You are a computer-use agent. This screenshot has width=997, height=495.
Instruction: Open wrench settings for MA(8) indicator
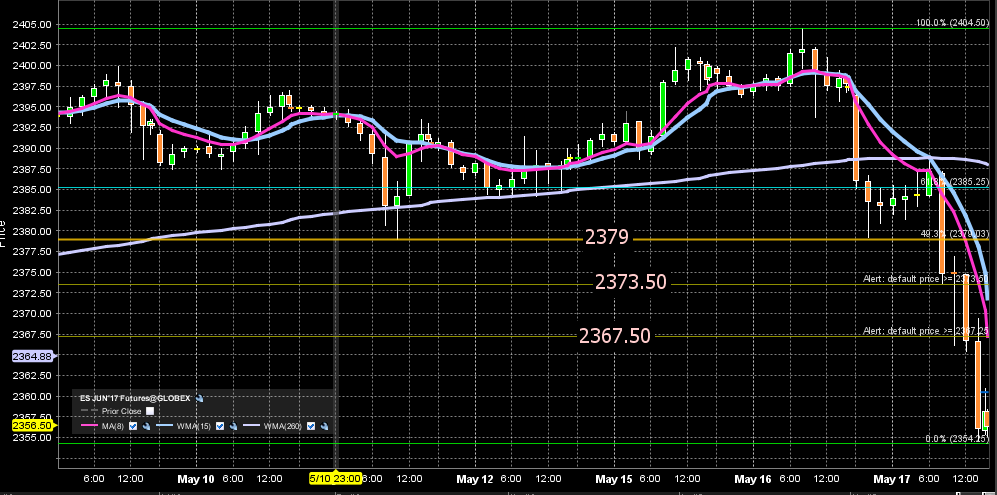tap(146, 426)
